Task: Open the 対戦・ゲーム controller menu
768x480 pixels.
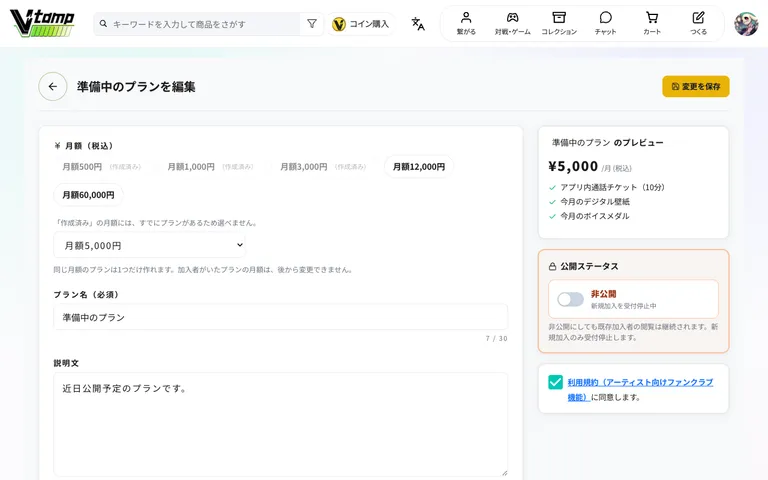Action: (512, 23)
